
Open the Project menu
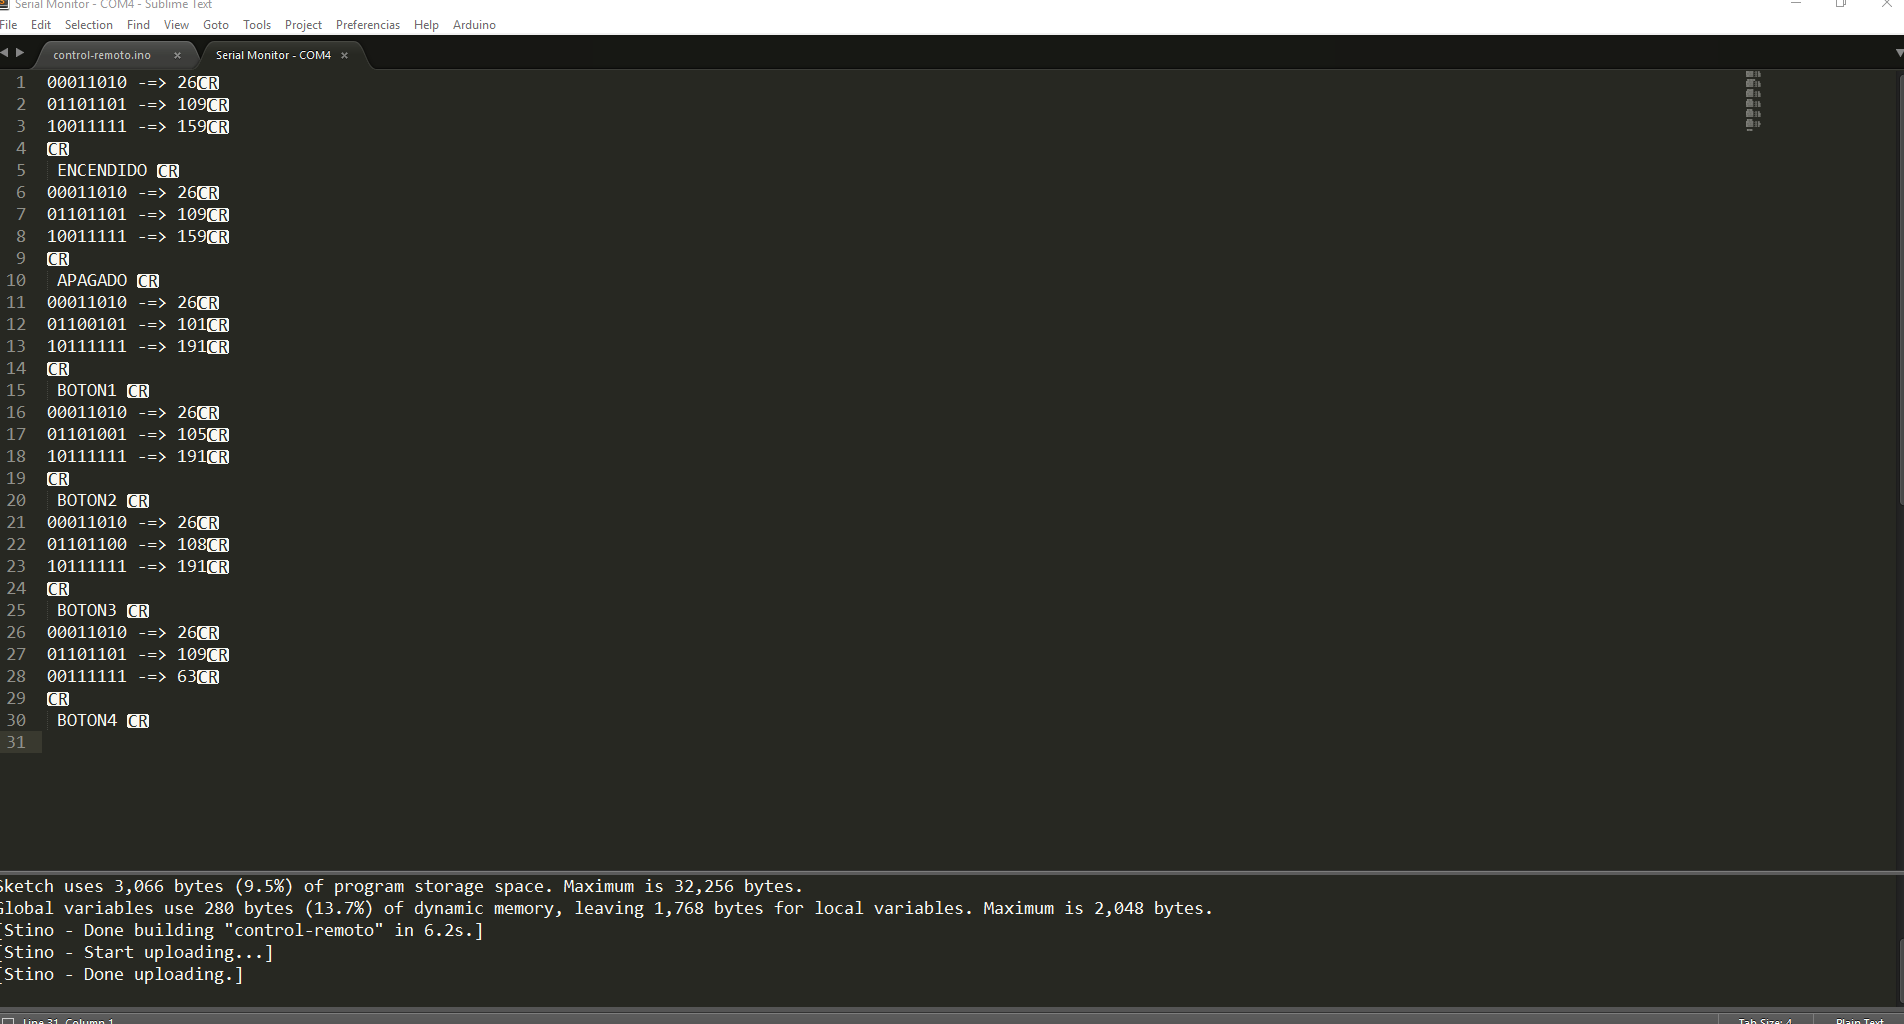[302, 24]
